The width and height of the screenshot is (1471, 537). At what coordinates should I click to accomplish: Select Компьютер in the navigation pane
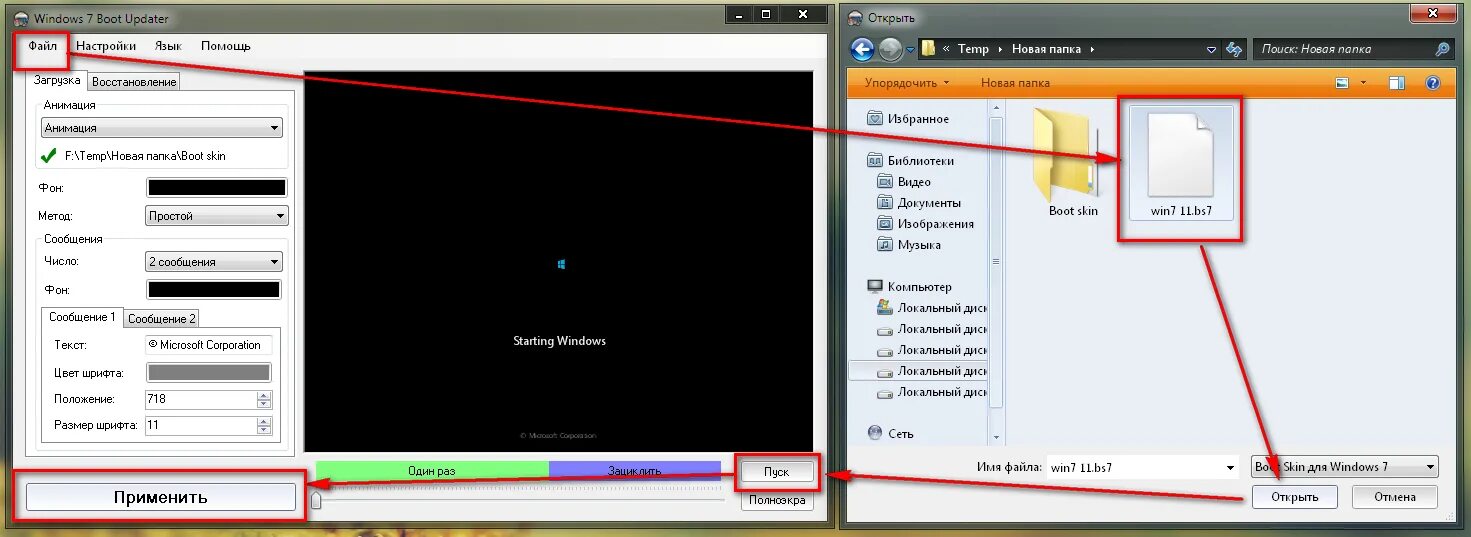(909, 287)
